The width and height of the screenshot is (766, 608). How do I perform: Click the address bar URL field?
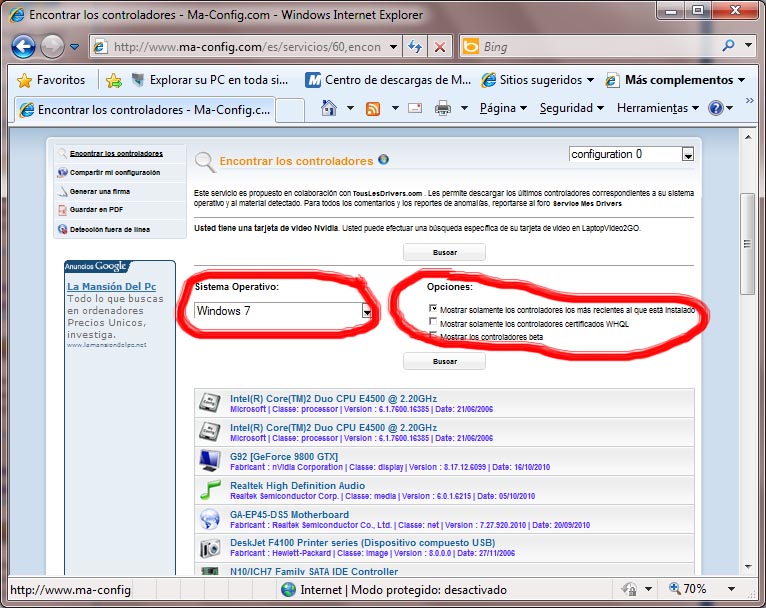click(x=246, y=47)
